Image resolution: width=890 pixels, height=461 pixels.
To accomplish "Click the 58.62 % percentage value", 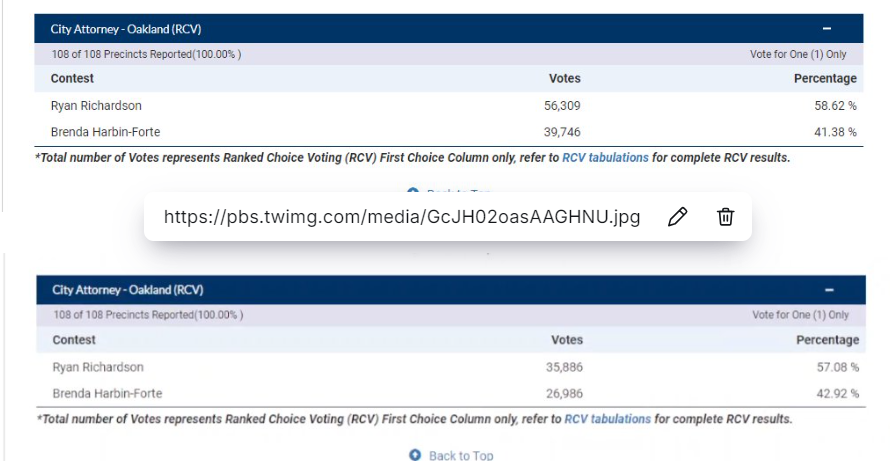I will click(x=836, y=105).
